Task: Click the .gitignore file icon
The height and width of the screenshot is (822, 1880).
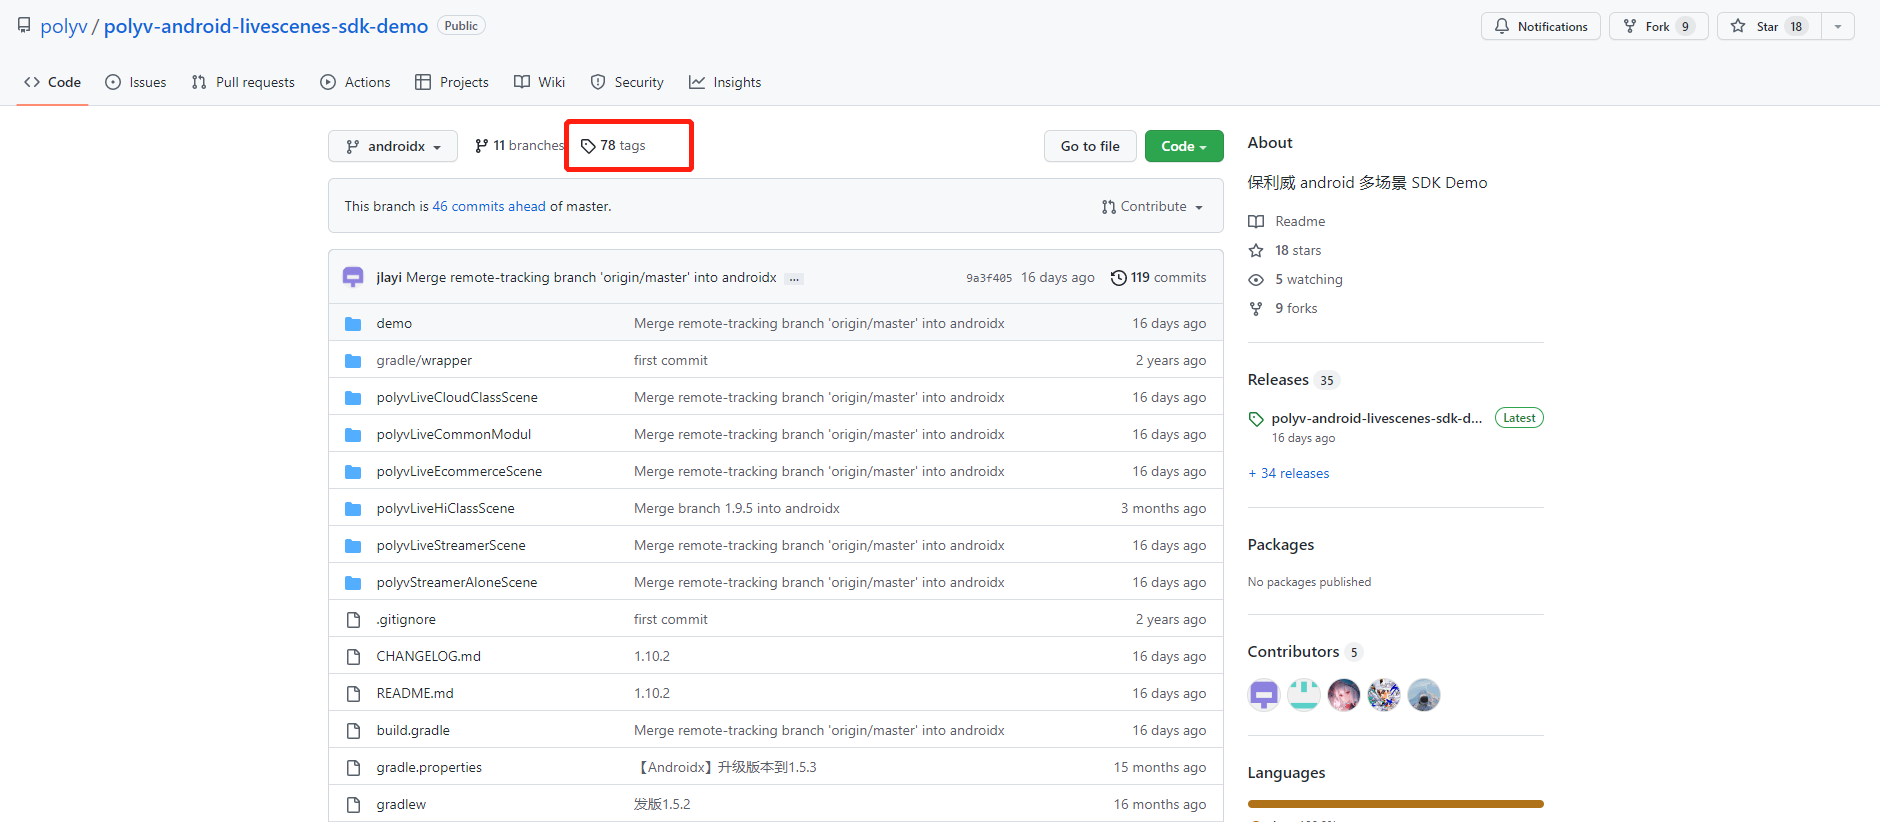Action: (353, 619)
